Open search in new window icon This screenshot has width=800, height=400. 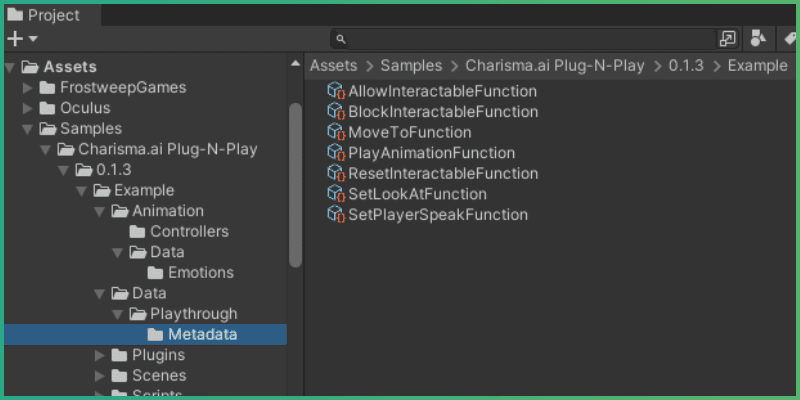point(727,39)
